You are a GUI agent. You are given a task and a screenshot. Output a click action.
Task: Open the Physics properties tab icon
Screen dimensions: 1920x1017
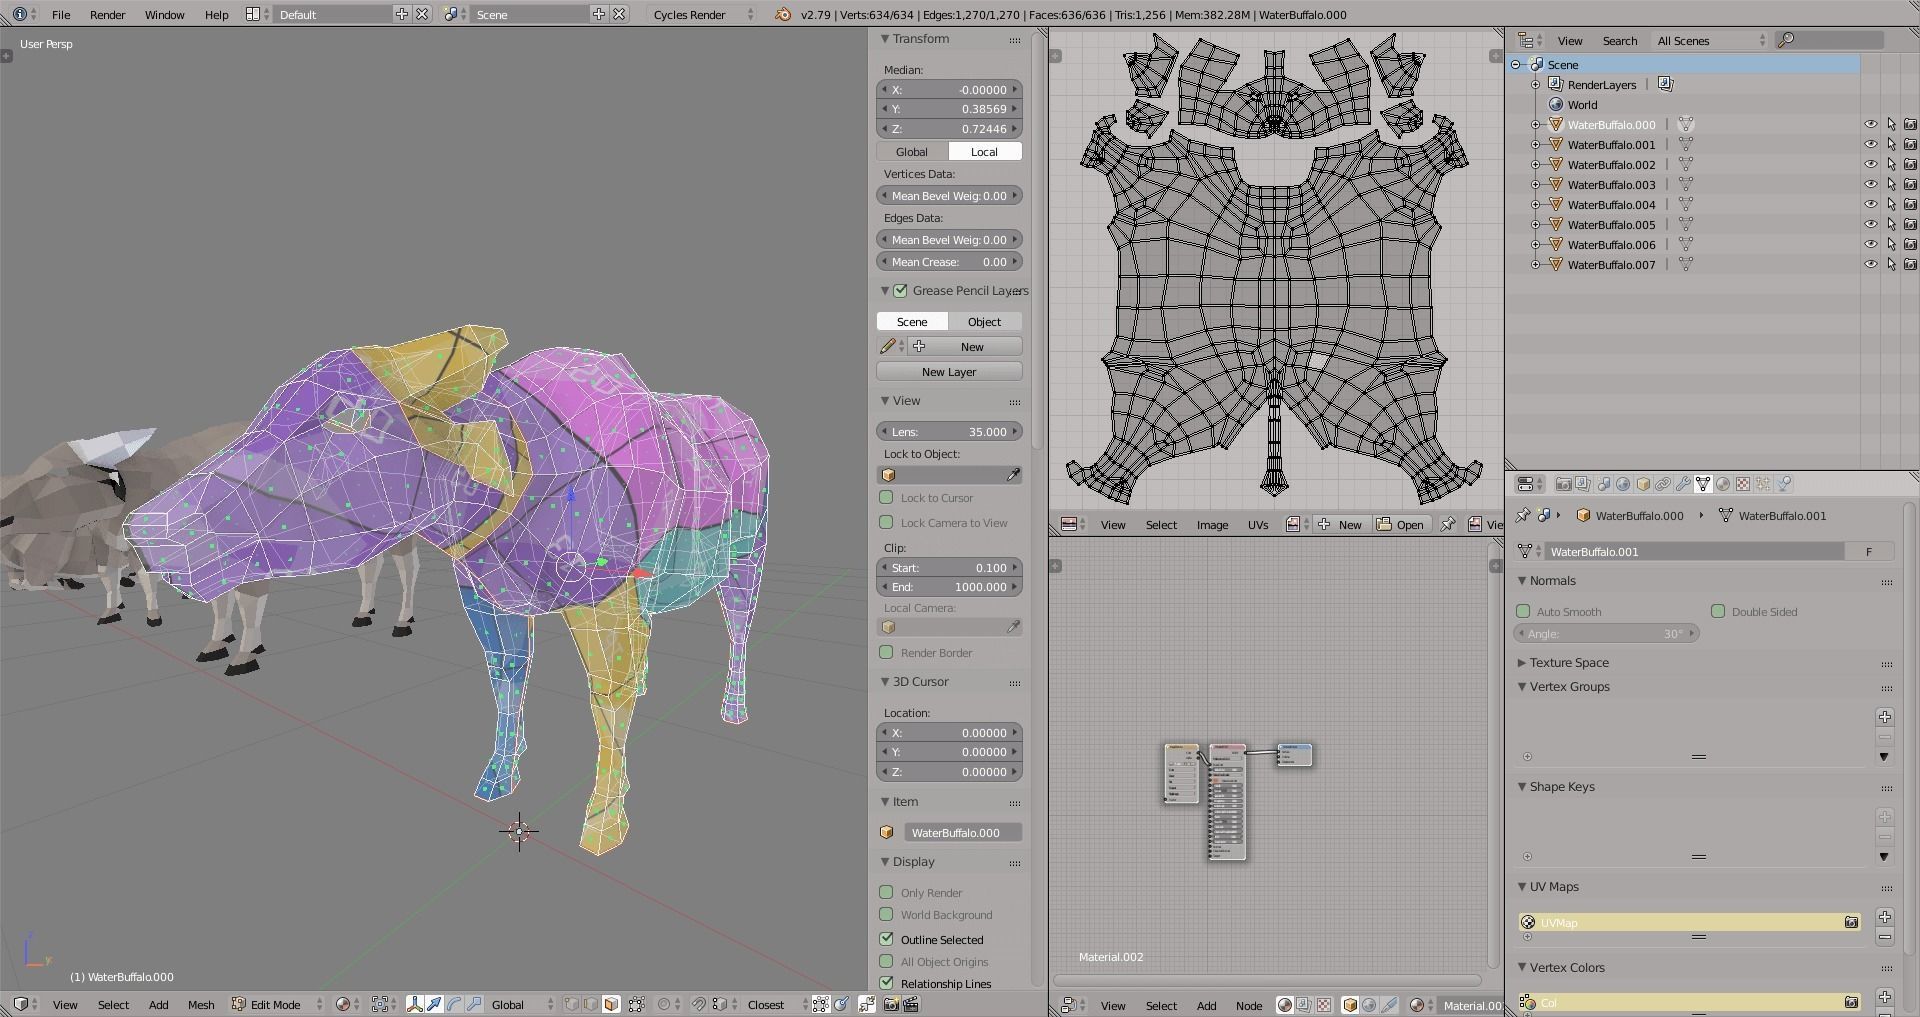click(x=1784, y=484)
